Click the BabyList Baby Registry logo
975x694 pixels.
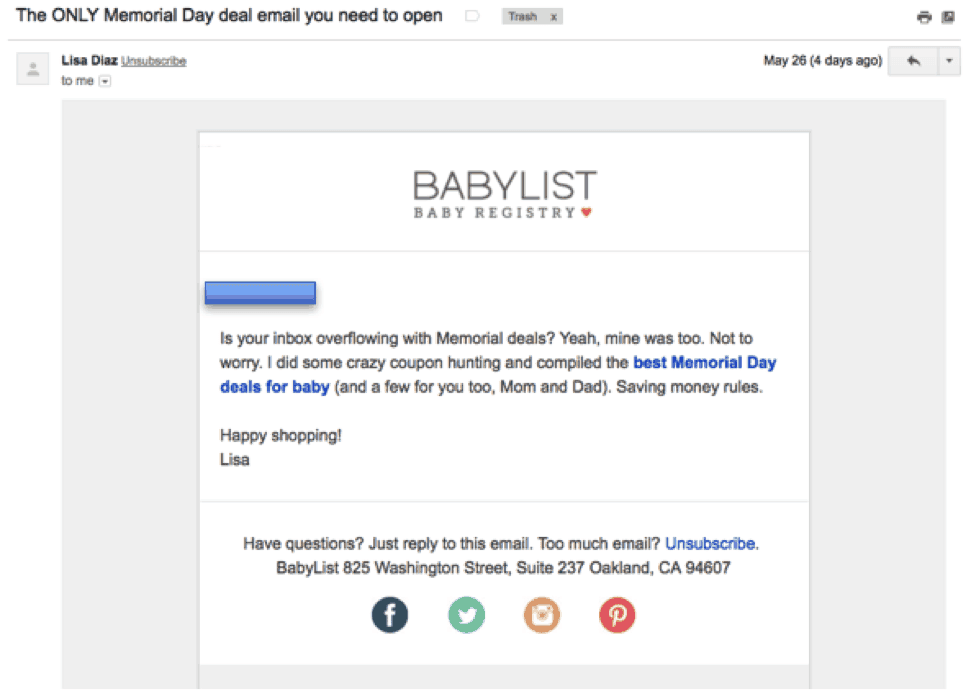(x=504, y=194)
